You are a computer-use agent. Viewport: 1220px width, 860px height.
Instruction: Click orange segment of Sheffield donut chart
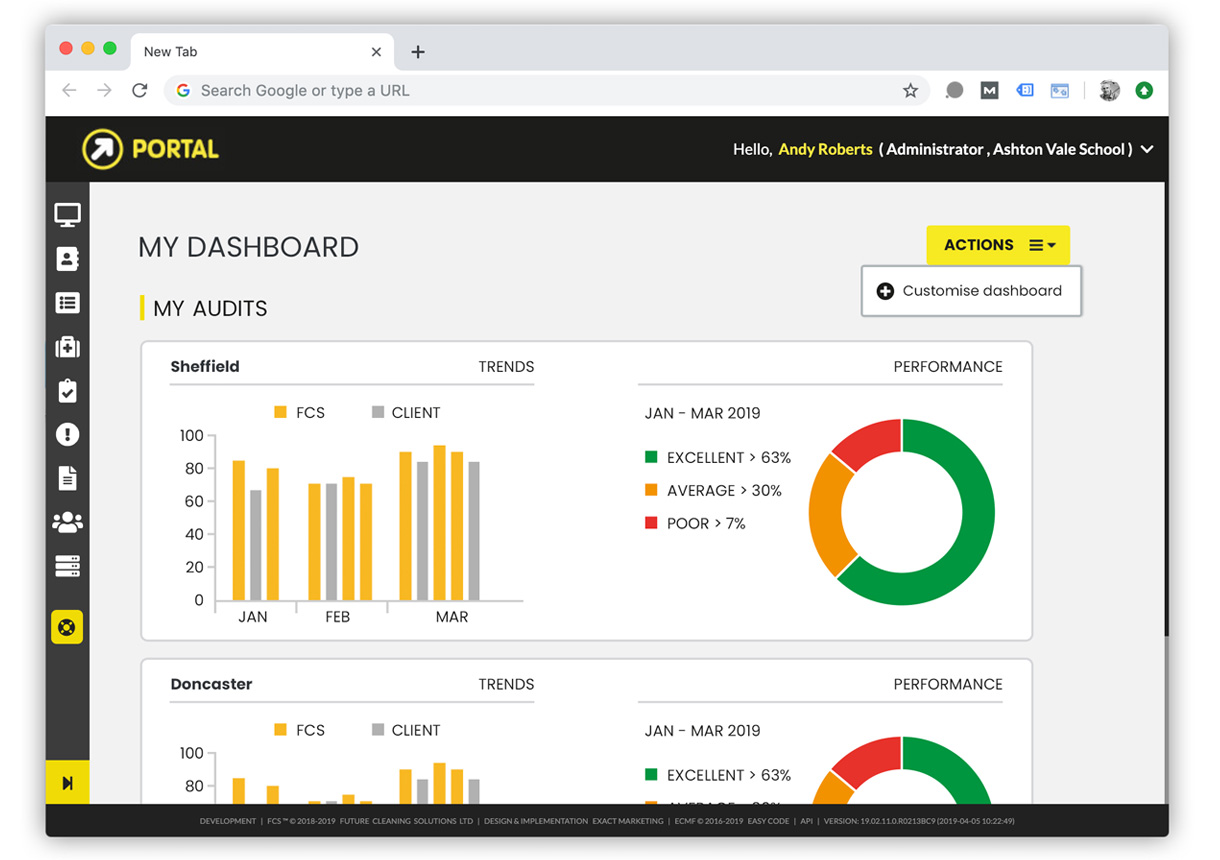(x=827, y=515)
